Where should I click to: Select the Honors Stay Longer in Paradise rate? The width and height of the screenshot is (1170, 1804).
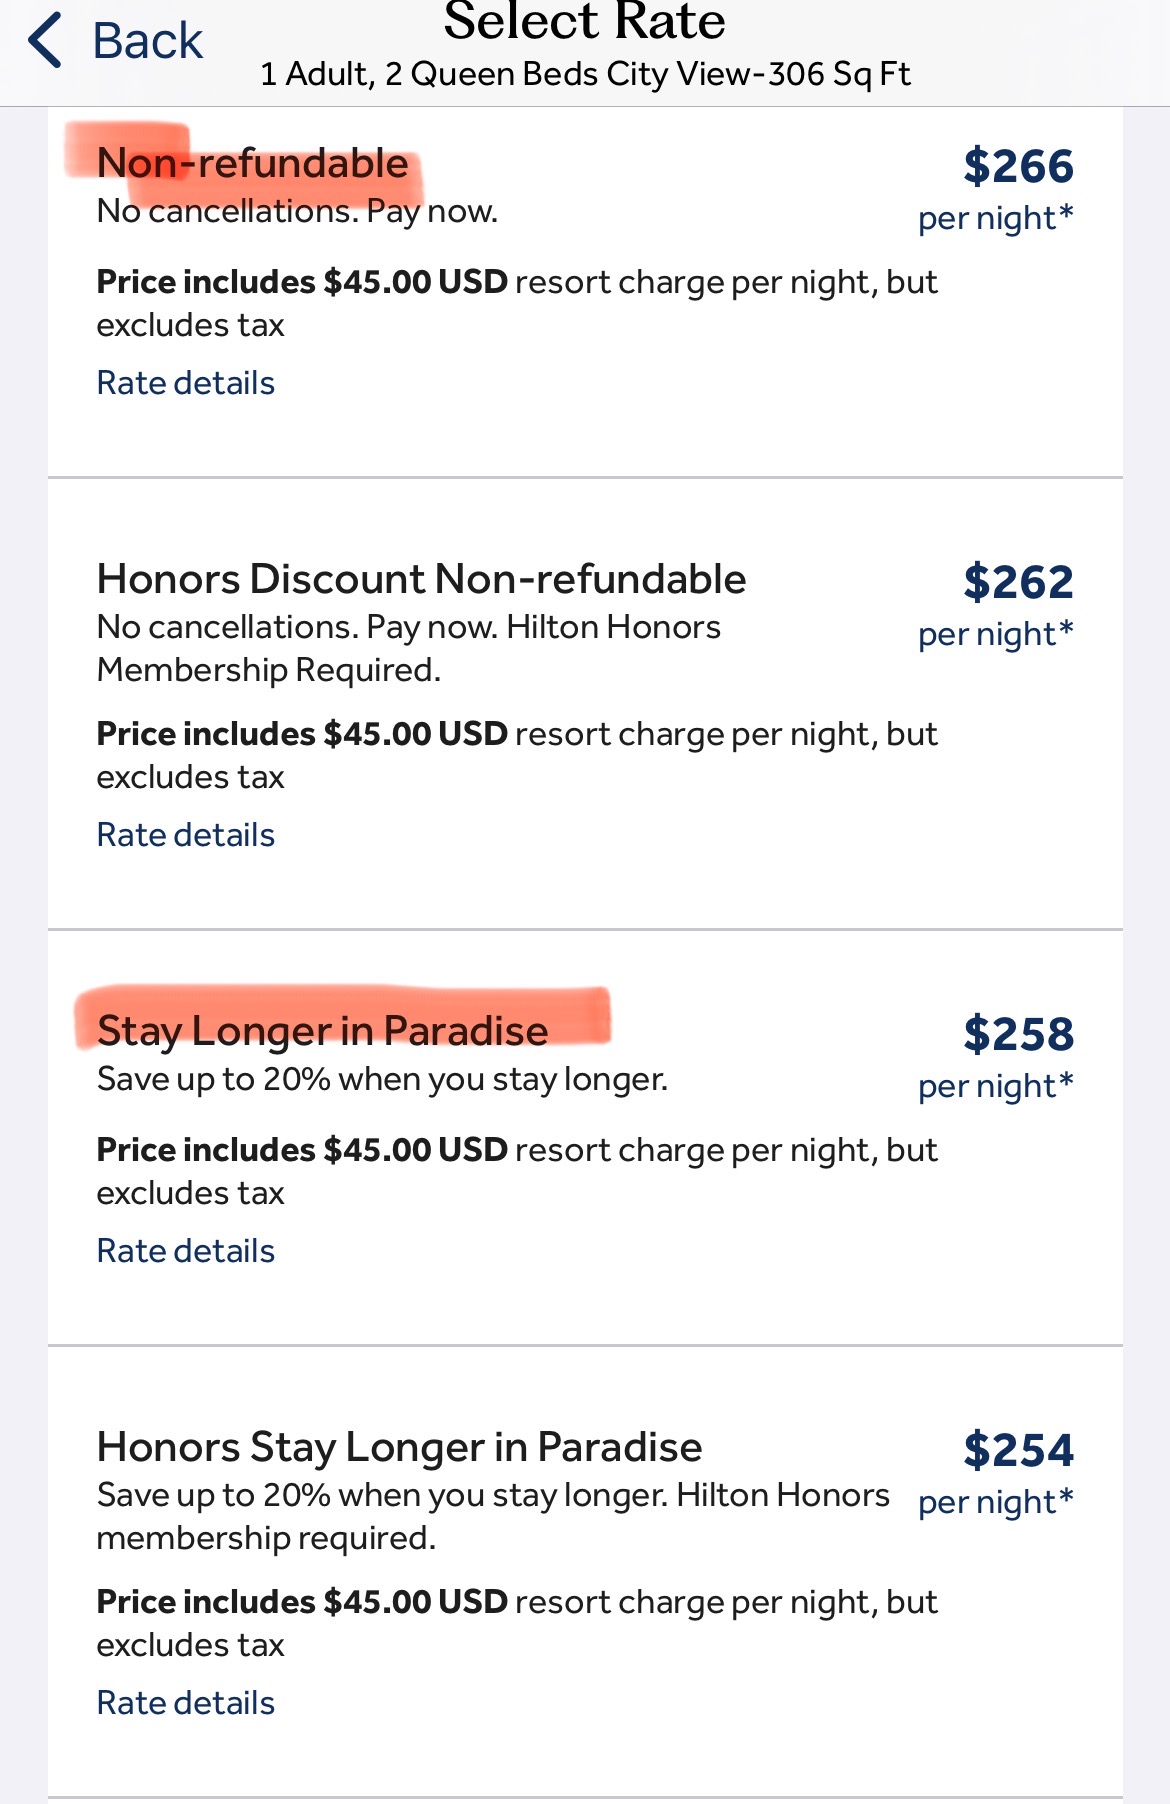pos(399,1447)
